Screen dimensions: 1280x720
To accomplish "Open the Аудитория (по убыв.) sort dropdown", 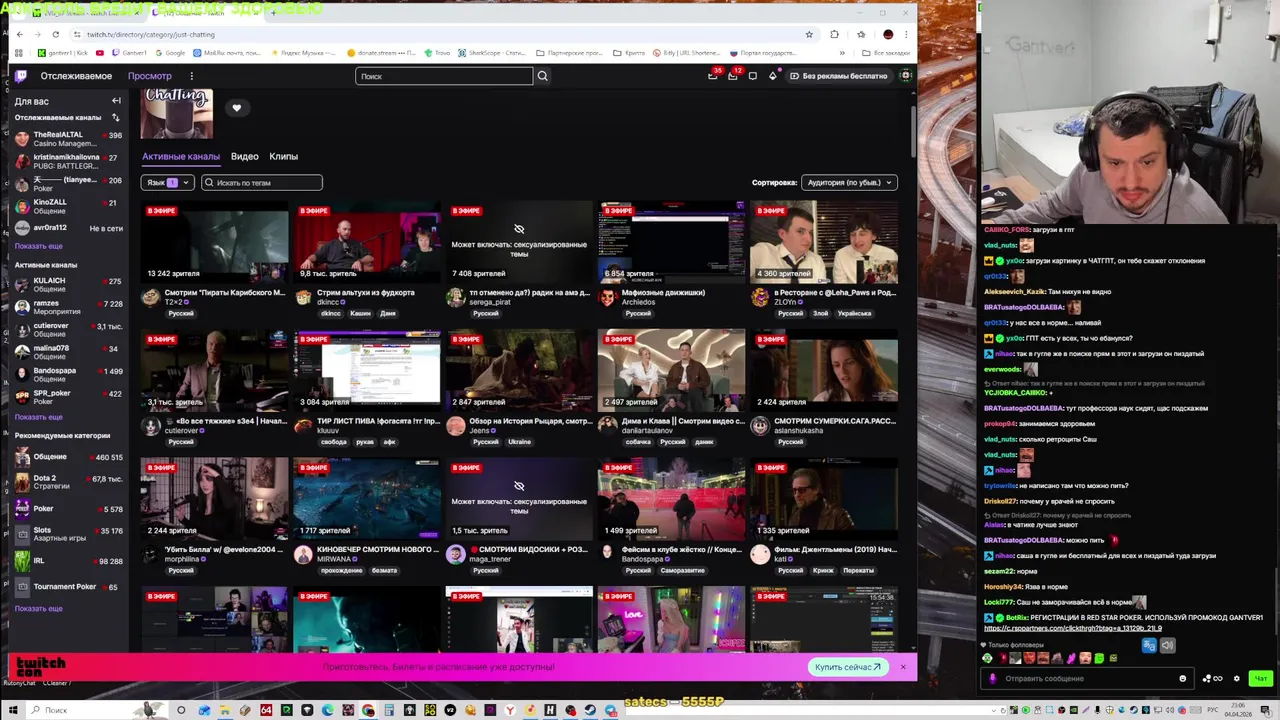I will (849, 183).
